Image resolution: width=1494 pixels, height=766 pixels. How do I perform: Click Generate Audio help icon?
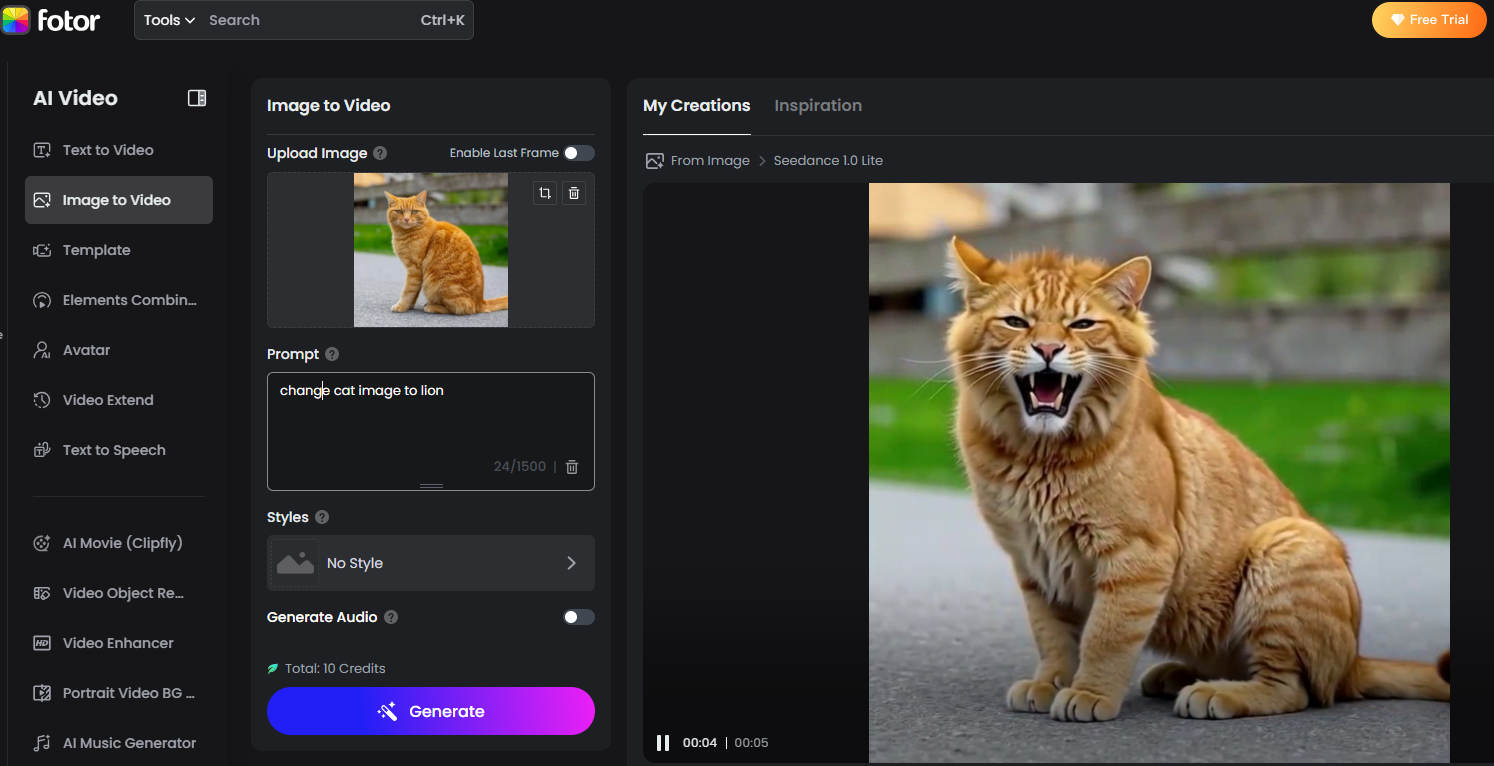[x=391, y=617]
